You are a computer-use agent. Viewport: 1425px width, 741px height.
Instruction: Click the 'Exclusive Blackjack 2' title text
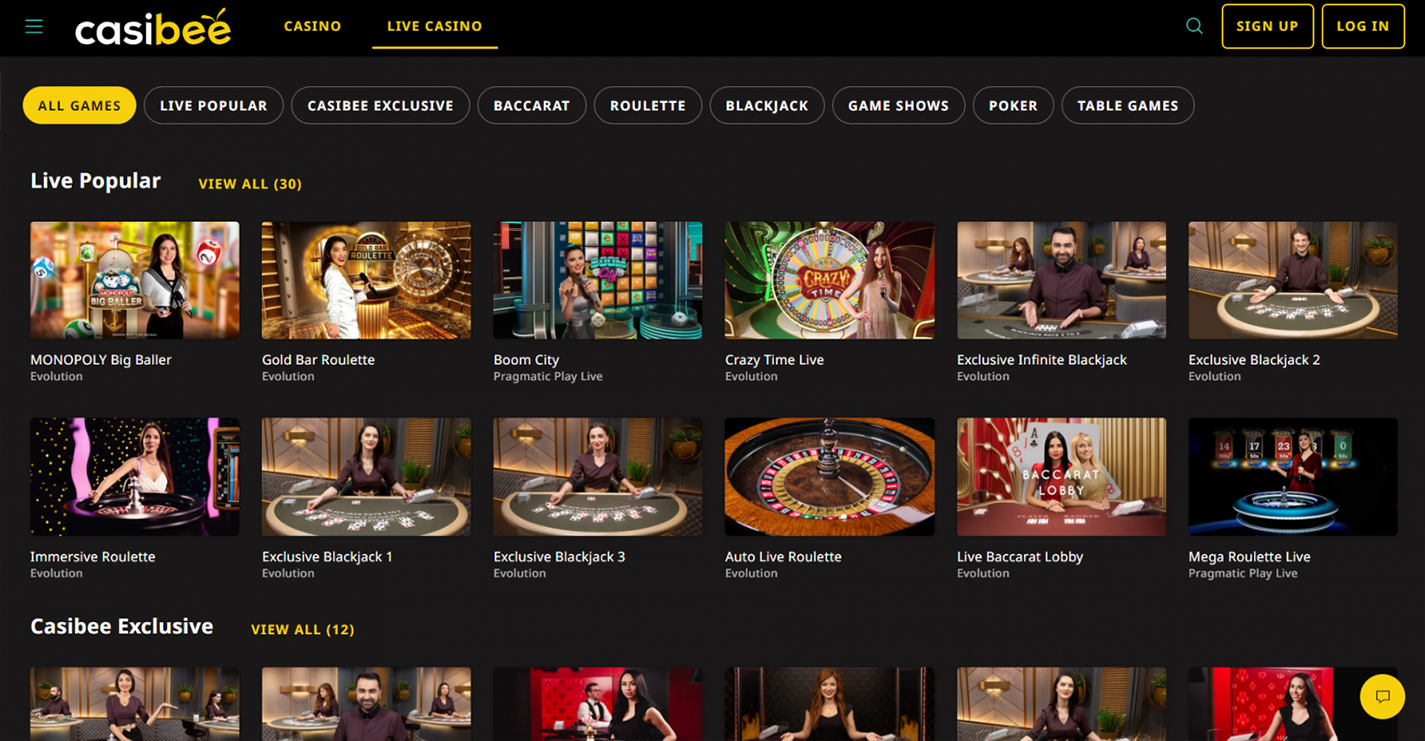1254,360
